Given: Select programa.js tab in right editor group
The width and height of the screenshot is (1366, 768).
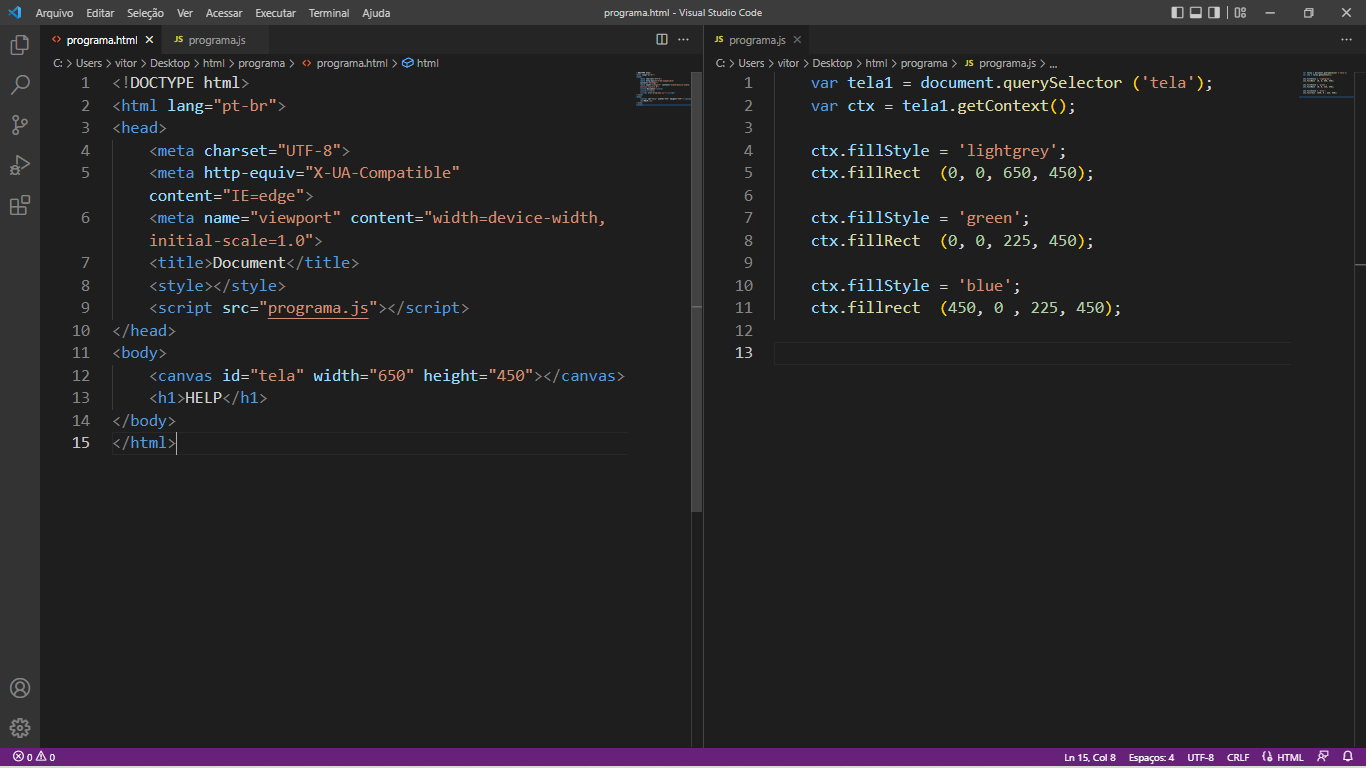Looking at the screenshot, I should 758,40.
